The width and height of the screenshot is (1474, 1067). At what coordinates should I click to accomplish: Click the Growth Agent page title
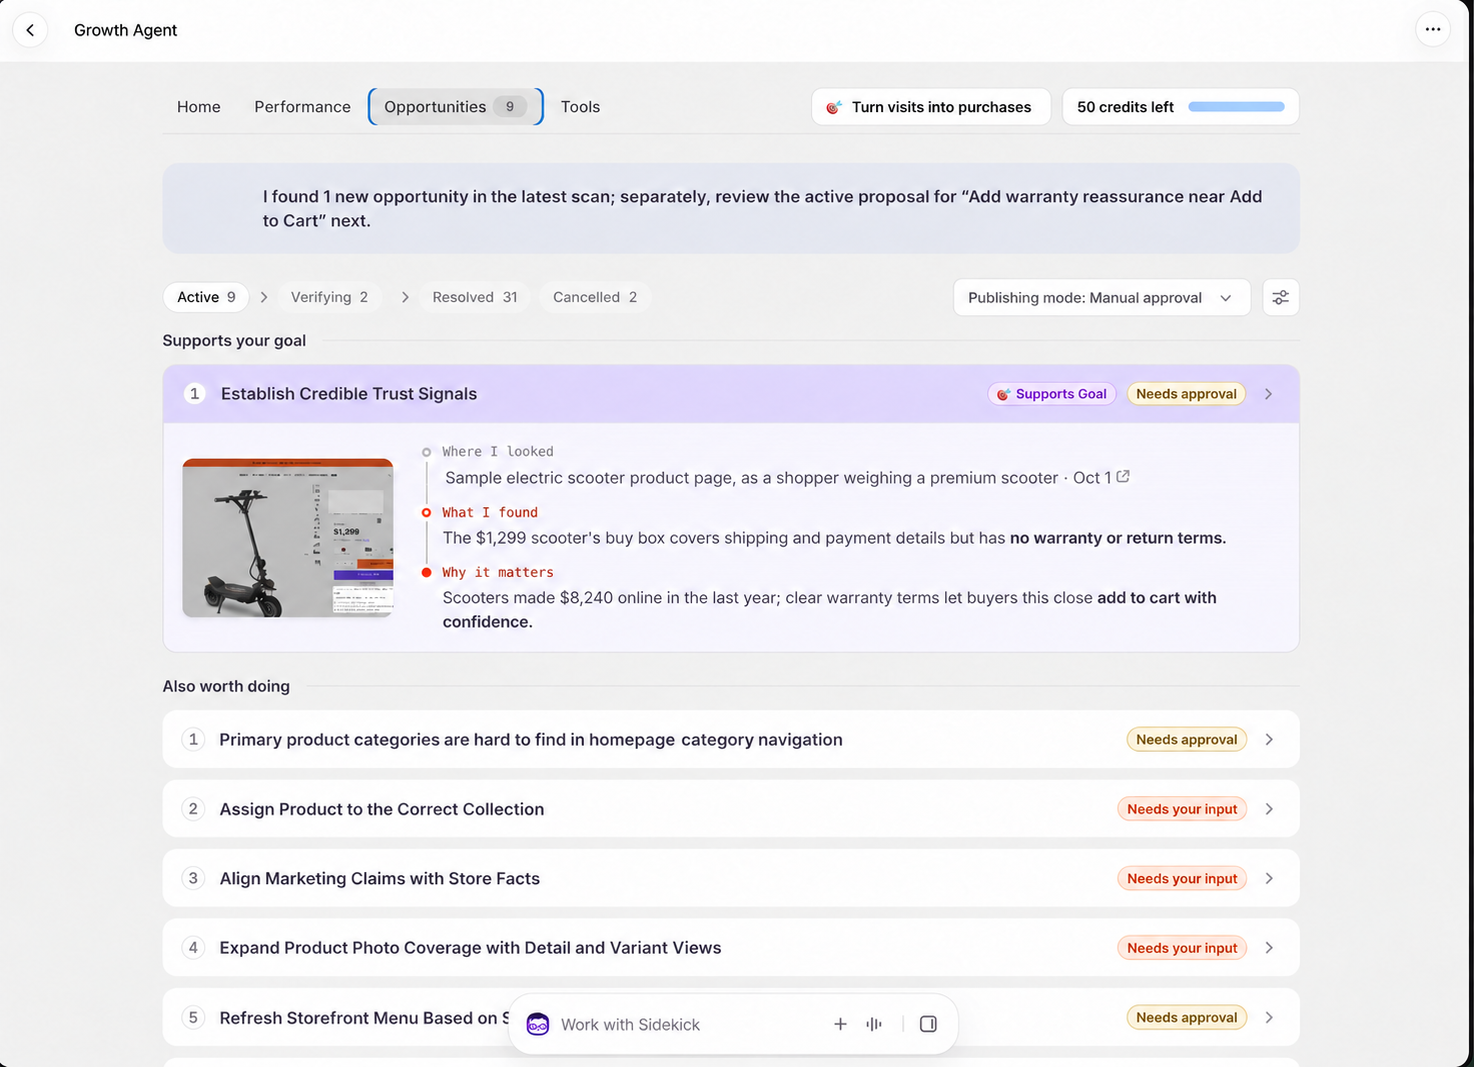pyautogui.click(x=126, y=30)
